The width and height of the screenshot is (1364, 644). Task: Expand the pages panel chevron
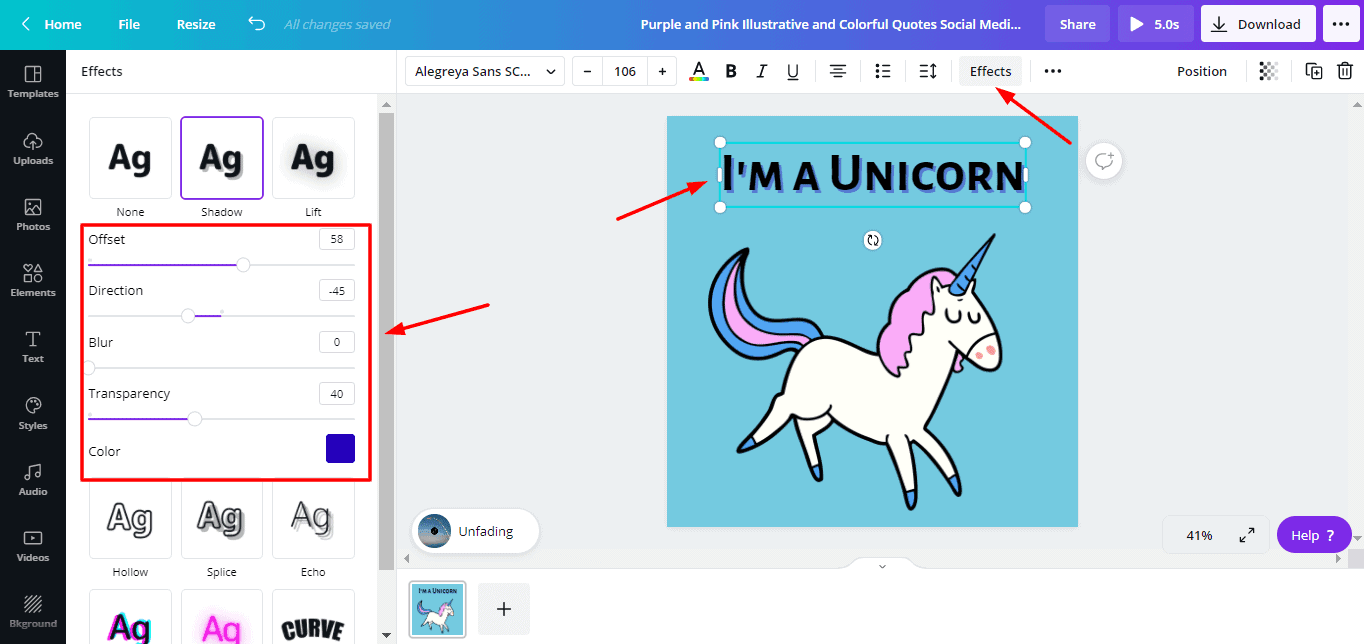click(x=882, y=566)
